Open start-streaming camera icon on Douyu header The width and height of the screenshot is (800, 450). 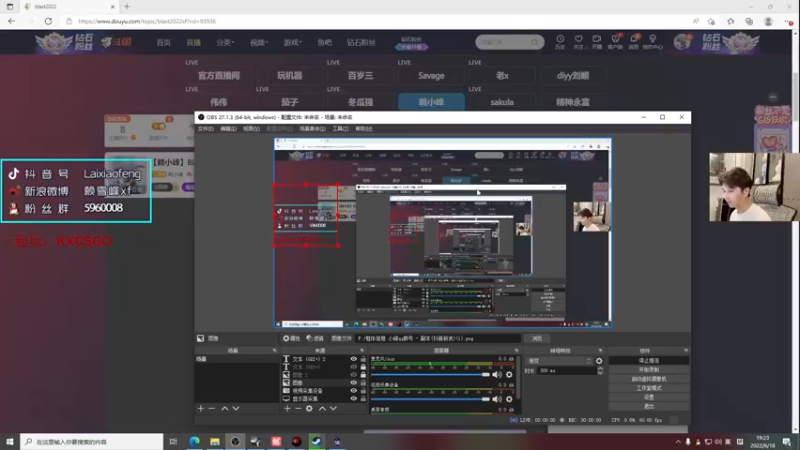596,42
